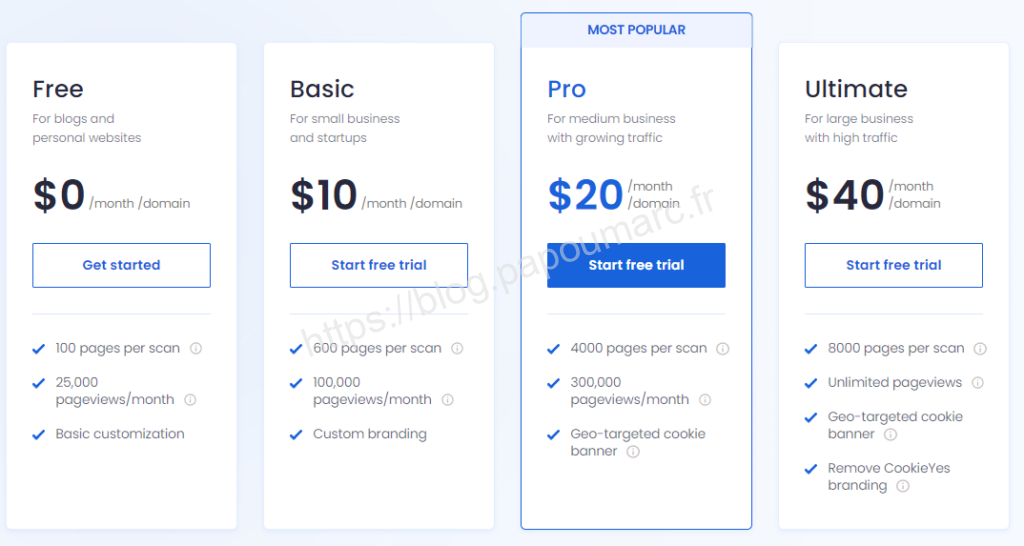
Task: Click the Free plan title
Action: [58, 89]
